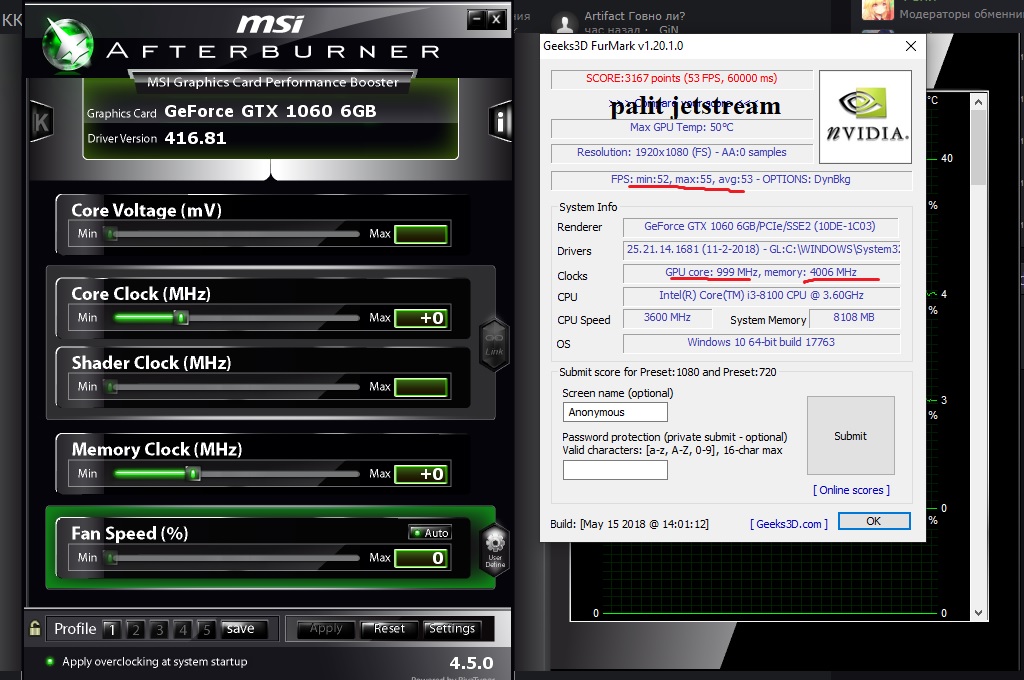Open the graphics card information i button

[x=500, y=121]
